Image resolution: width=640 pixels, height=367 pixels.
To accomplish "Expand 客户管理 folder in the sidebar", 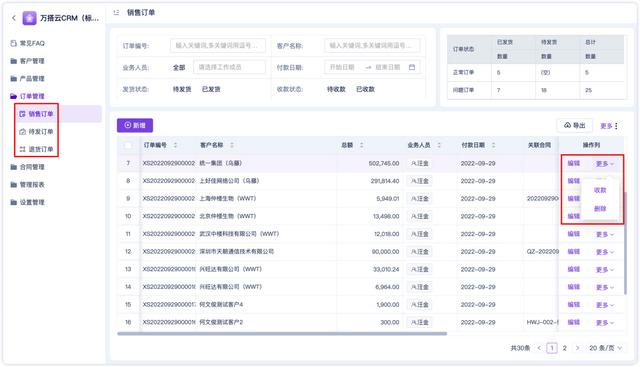I will (27, 61).
